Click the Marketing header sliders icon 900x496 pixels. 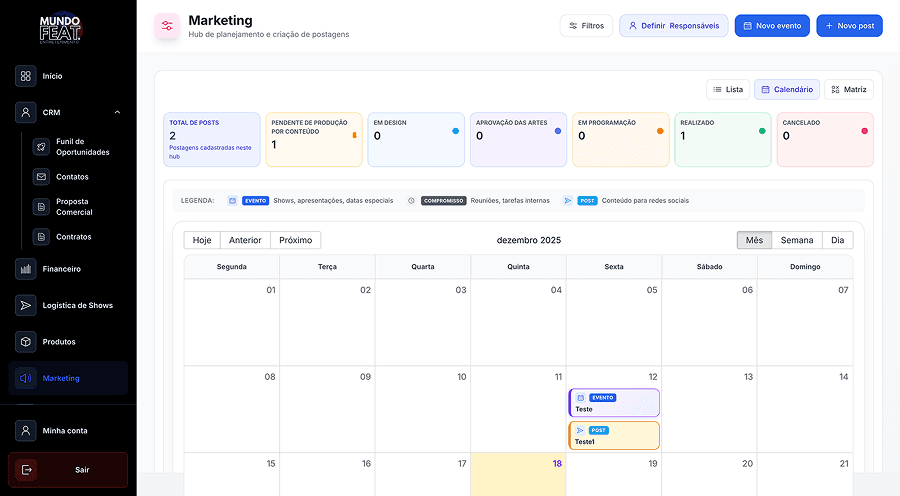tap(167, 26)
